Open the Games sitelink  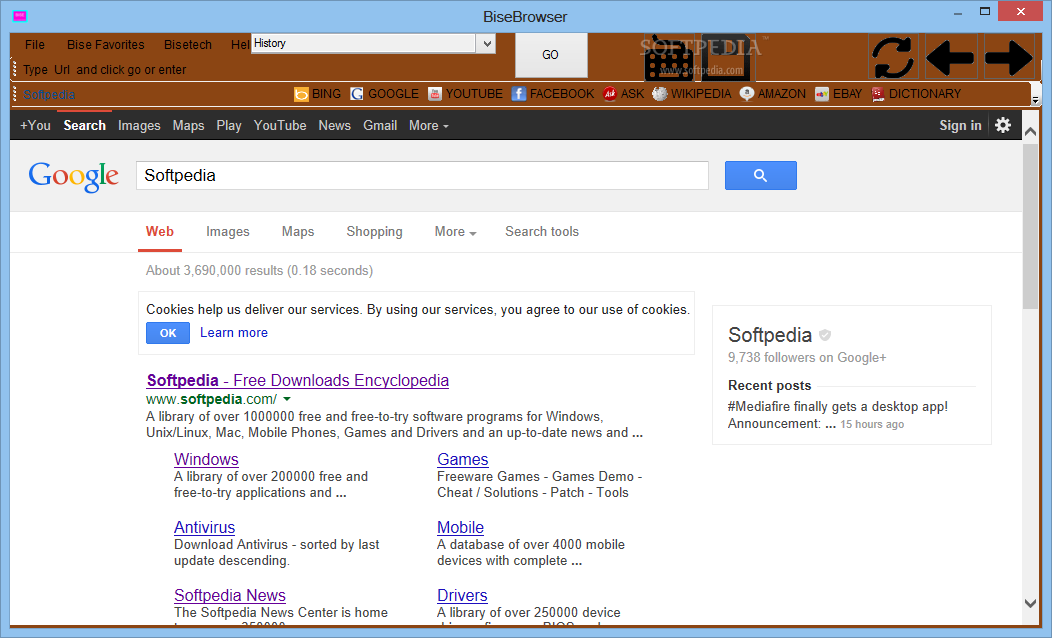pyautogui.click(x=462, y=460)
